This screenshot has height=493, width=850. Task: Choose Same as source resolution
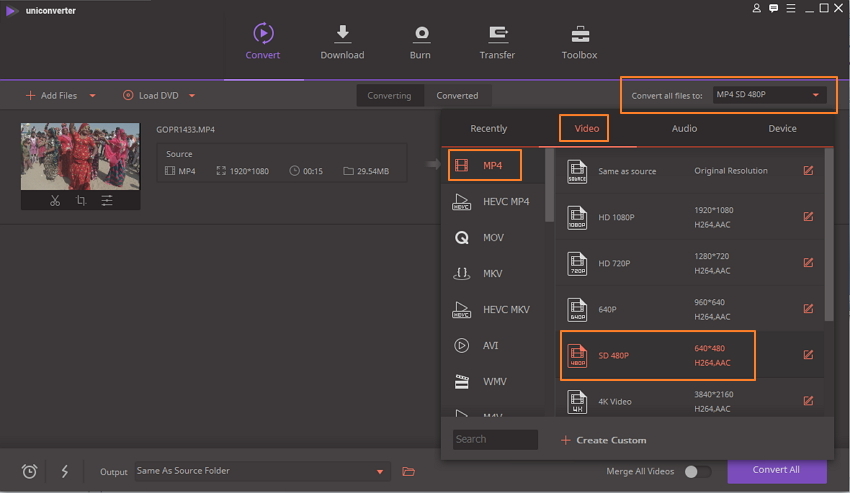point(688,171)
